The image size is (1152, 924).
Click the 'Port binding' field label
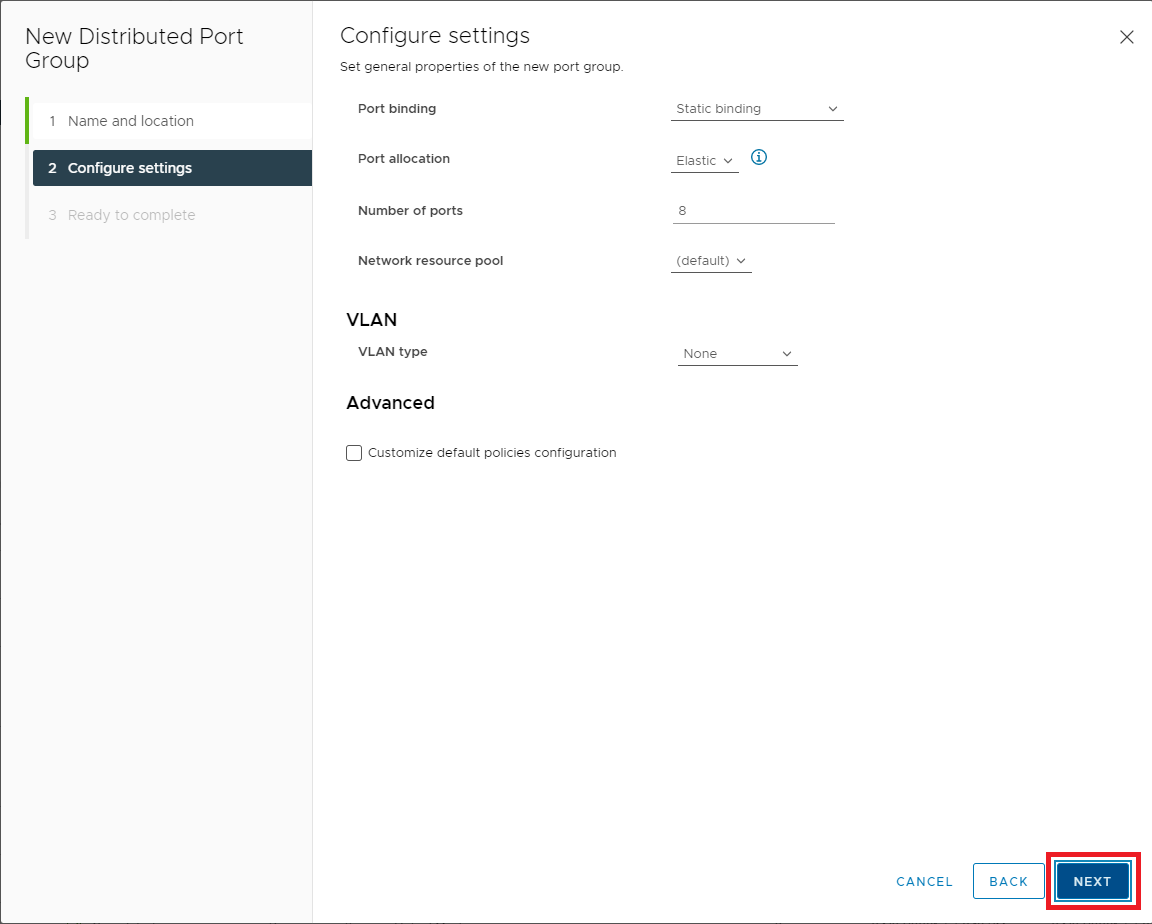[397, 109]
